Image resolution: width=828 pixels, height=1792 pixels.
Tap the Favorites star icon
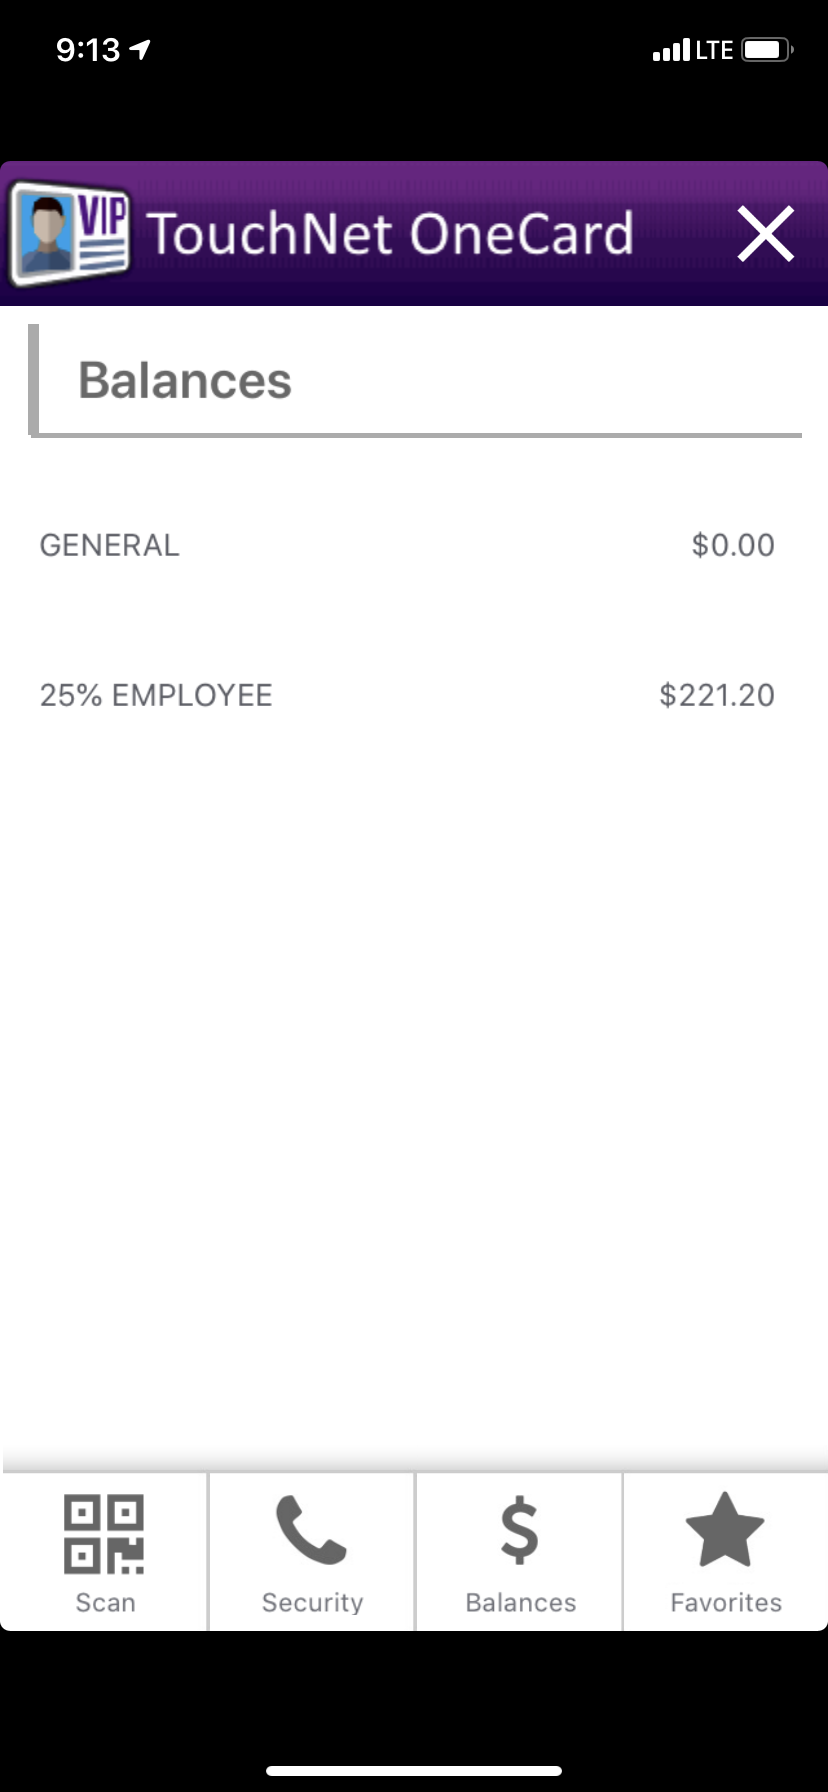coord(725,1530)
